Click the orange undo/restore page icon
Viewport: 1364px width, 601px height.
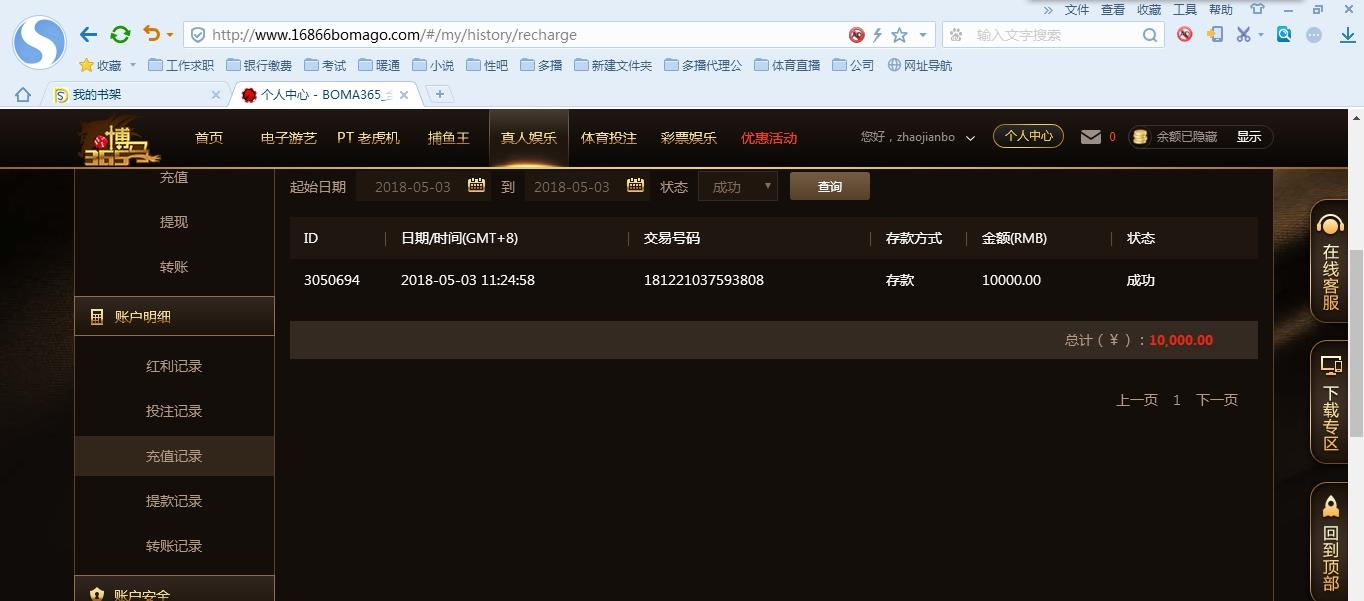pyautogui.click(x=152, y=34)
